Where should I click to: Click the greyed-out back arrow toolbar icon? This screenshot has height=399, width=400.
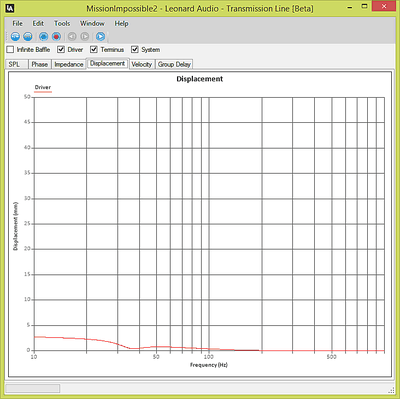(x=72, y=36)
